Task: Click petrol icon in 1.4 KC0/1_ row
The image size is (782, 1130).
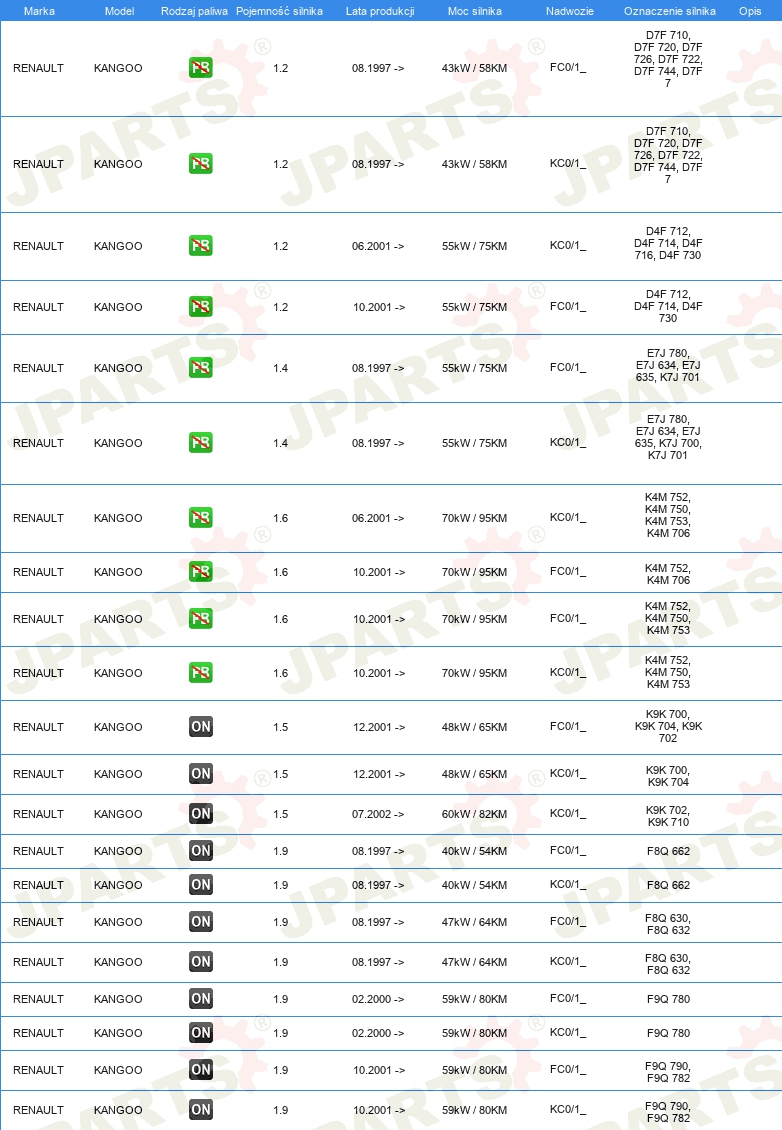Action: point(200,442)
